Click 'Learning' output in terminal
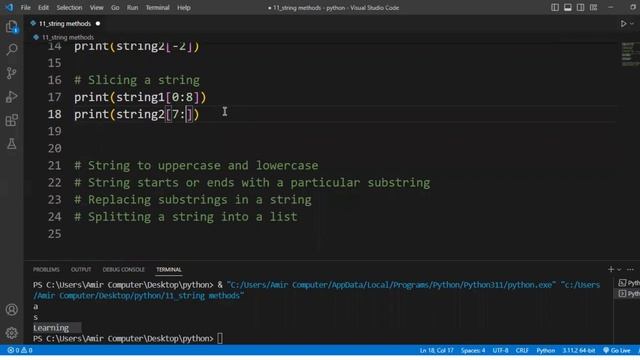The image size is (640, 360). click(51, 328)
